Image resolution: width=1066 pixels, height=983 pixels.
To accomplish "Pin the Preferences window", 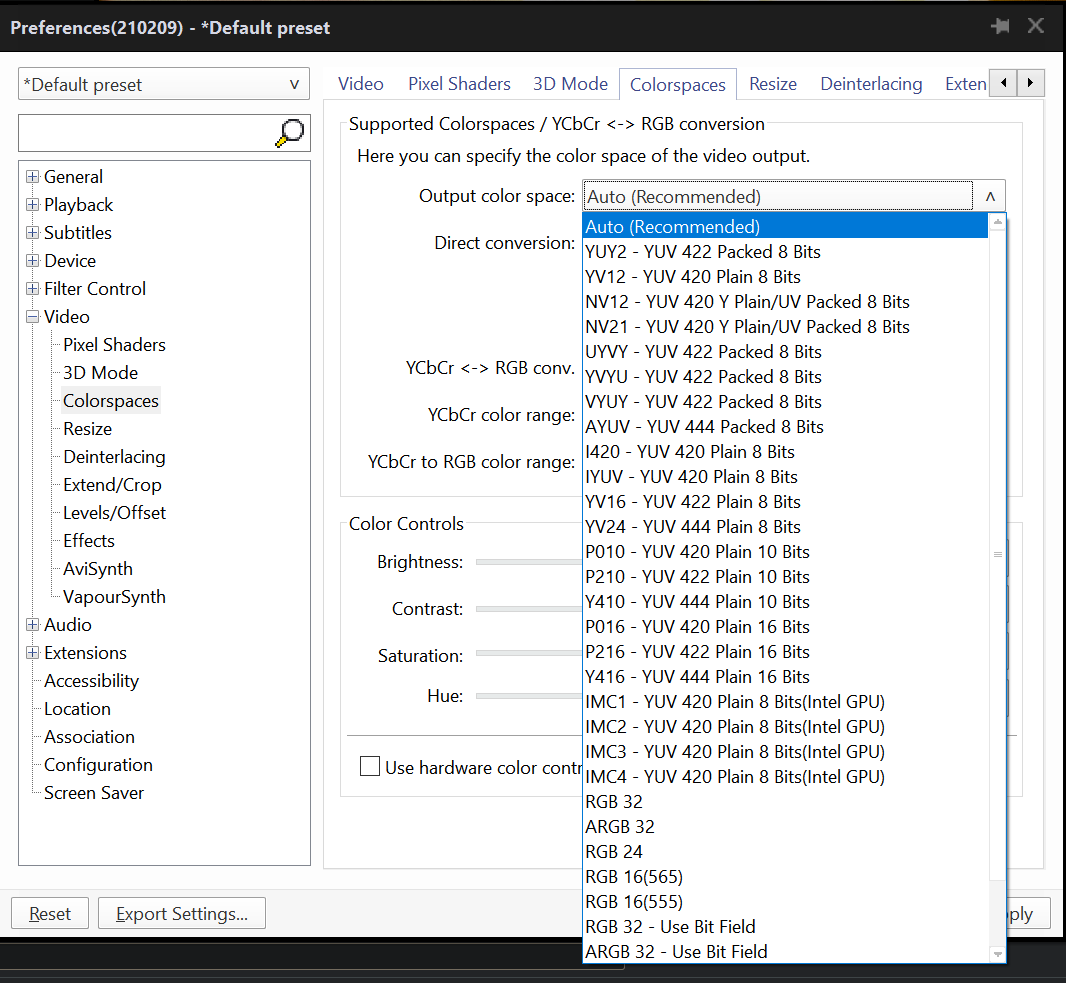I will tap(999, 27).
